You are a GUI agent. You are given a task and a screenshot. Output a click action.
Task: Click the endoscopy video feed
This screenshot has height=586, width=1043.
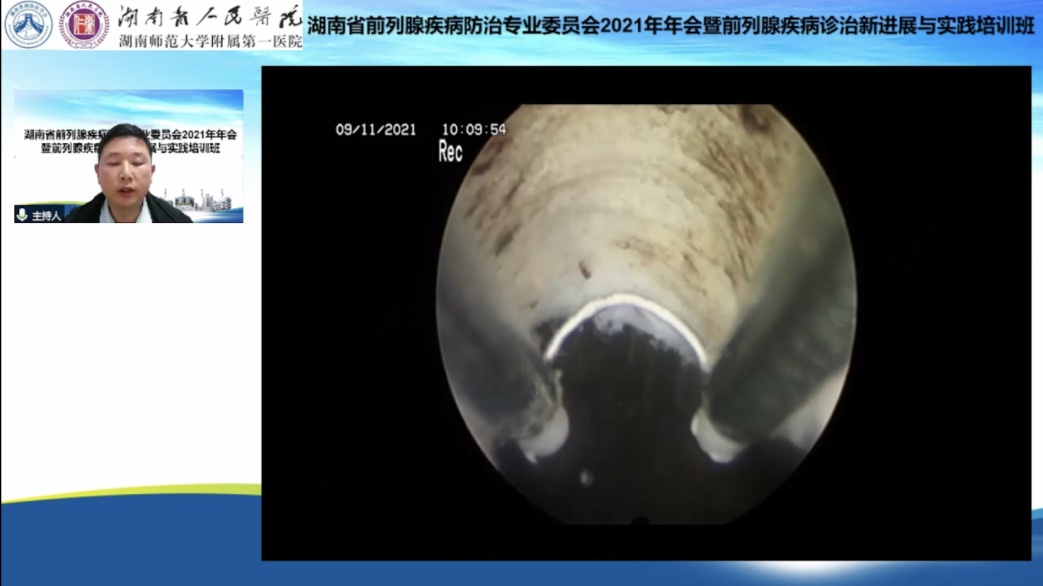646,313
